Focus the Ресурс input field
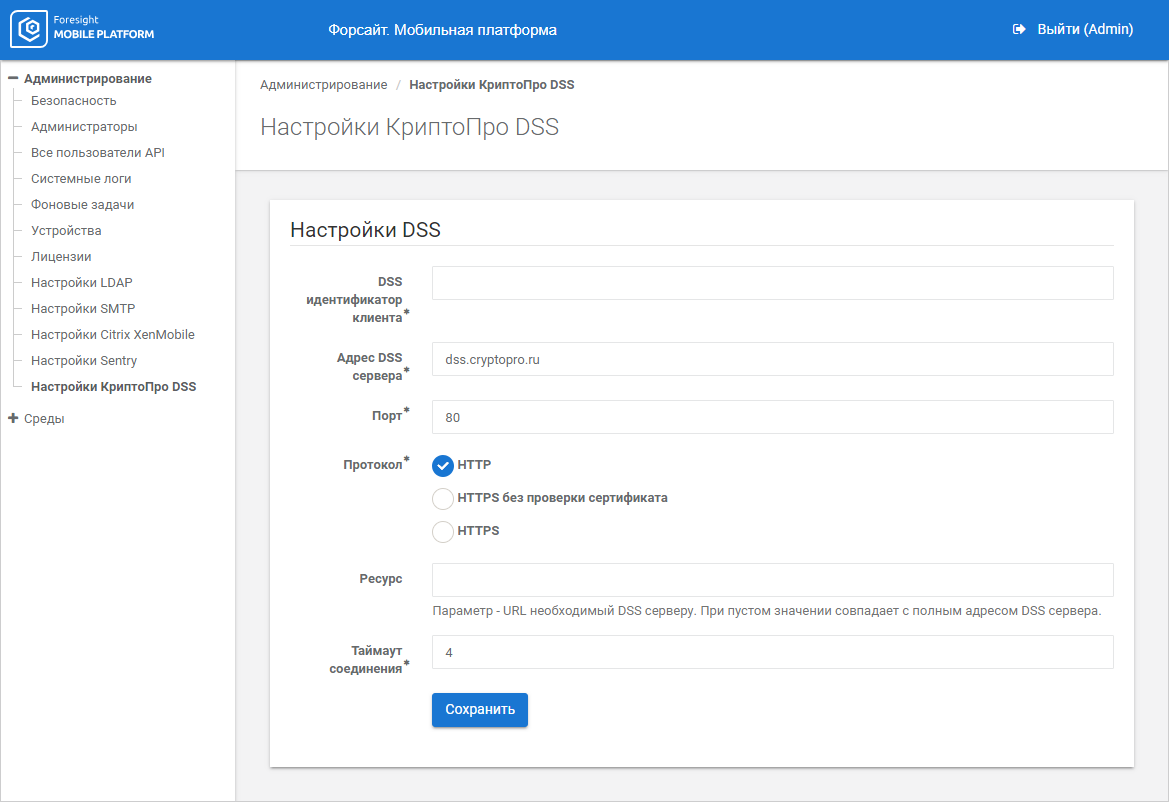 [x=772, y=580]
